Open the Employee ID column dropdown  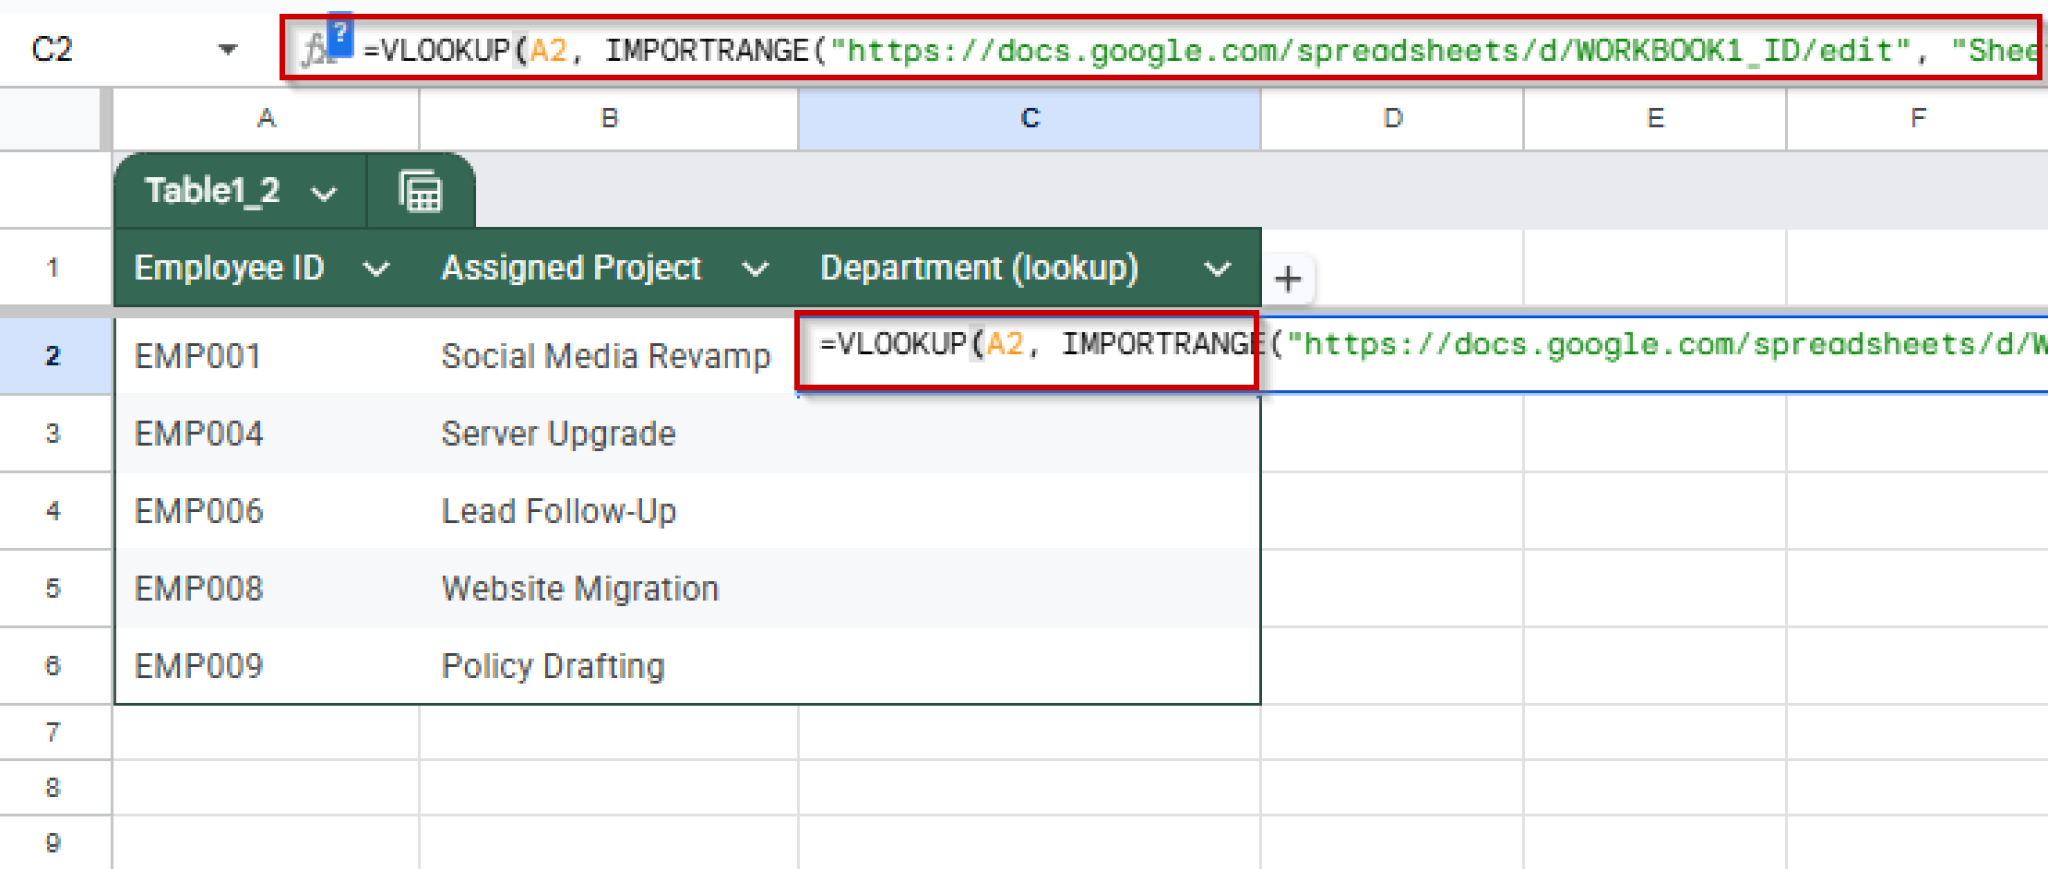tap(376, 268)
